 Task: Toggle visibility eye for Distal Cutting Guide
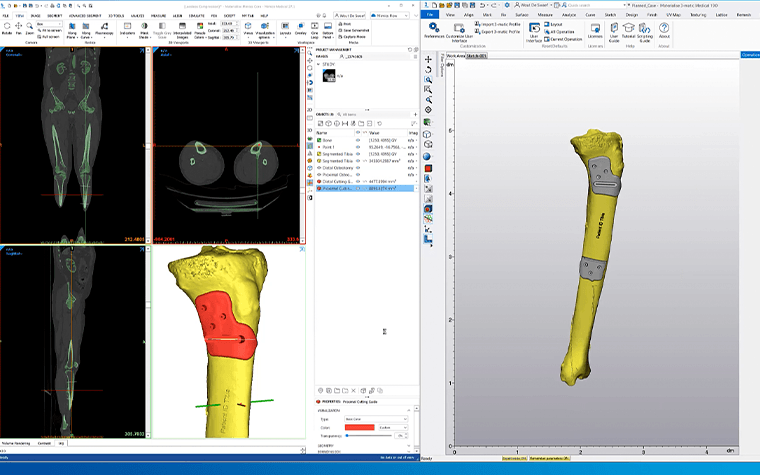pyautogui.click(x=358, y=181)
